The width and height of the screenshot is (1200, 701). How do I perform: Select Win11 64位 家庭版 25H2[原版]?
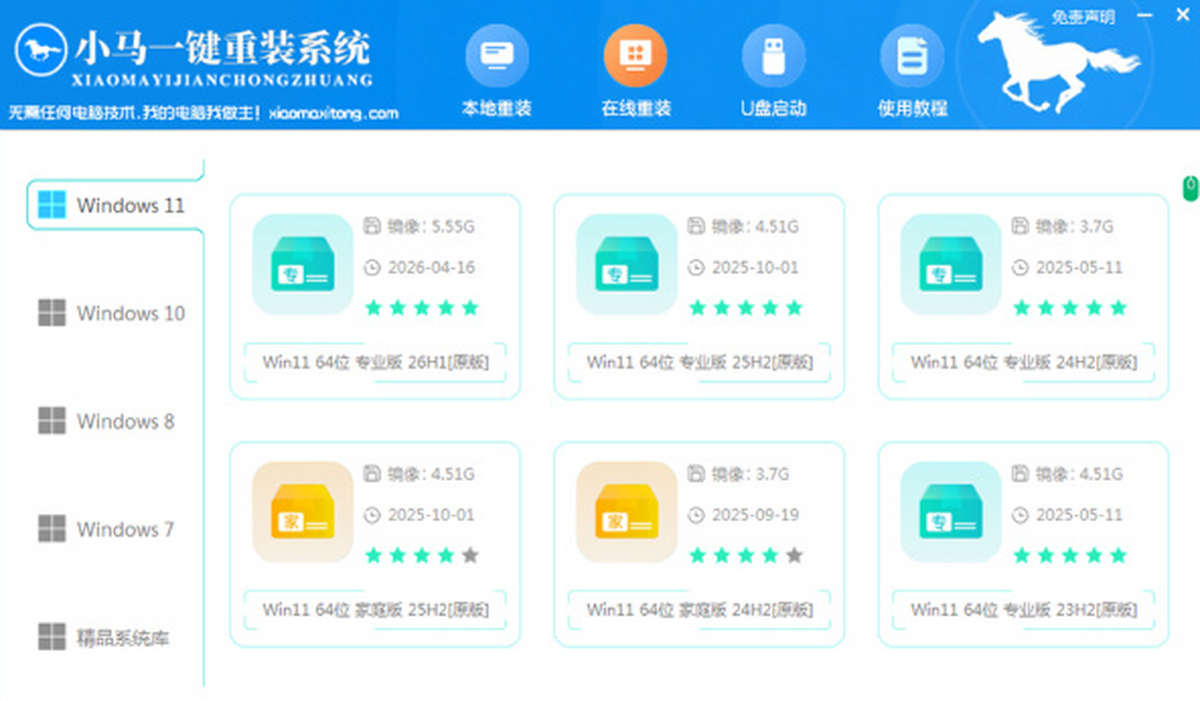click(x=375, y=609)
